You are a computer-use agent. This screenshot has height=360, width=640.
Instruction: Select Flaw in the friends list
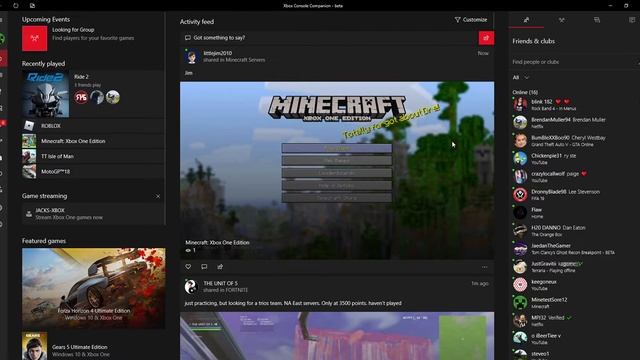pyautogui.click(x=573, y=213)
